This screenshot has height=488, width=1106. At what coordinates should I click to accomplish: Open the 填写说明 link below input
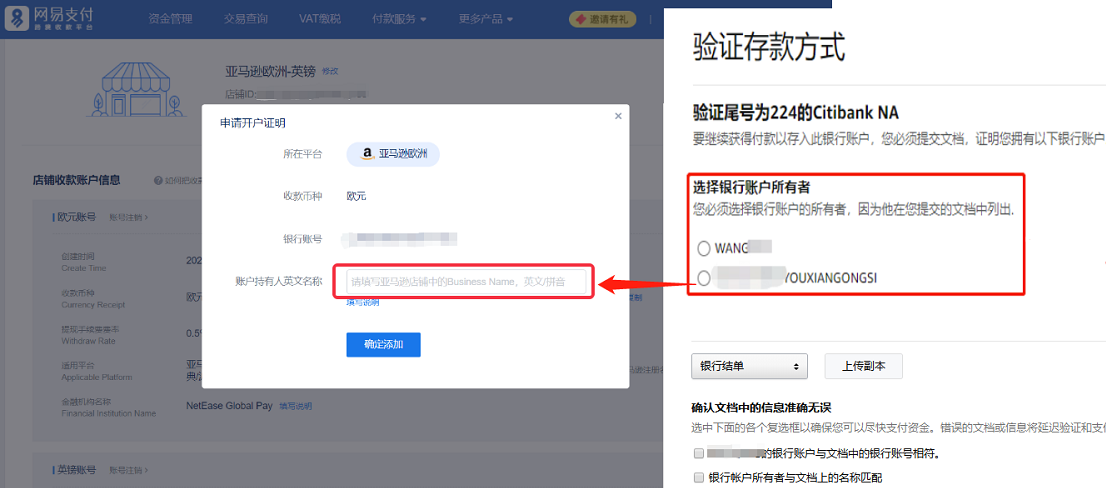(363, 302)
